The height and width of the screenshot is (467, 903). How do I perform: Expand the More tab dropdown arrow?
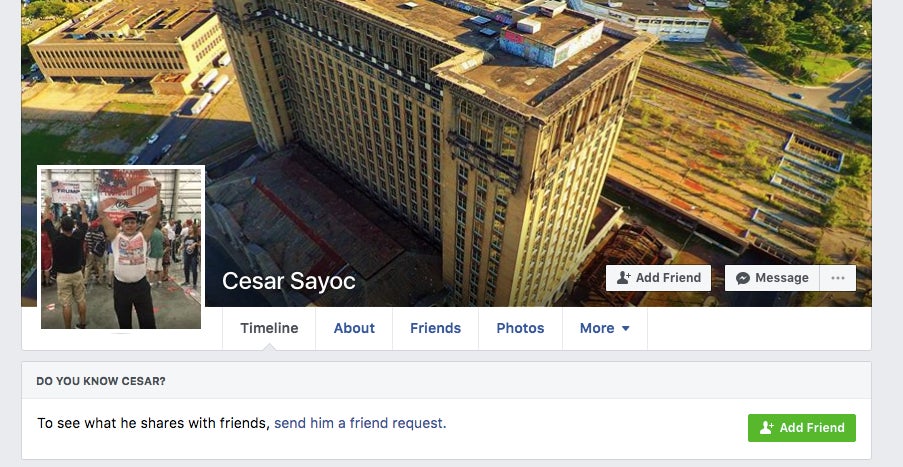pos(625,328)
